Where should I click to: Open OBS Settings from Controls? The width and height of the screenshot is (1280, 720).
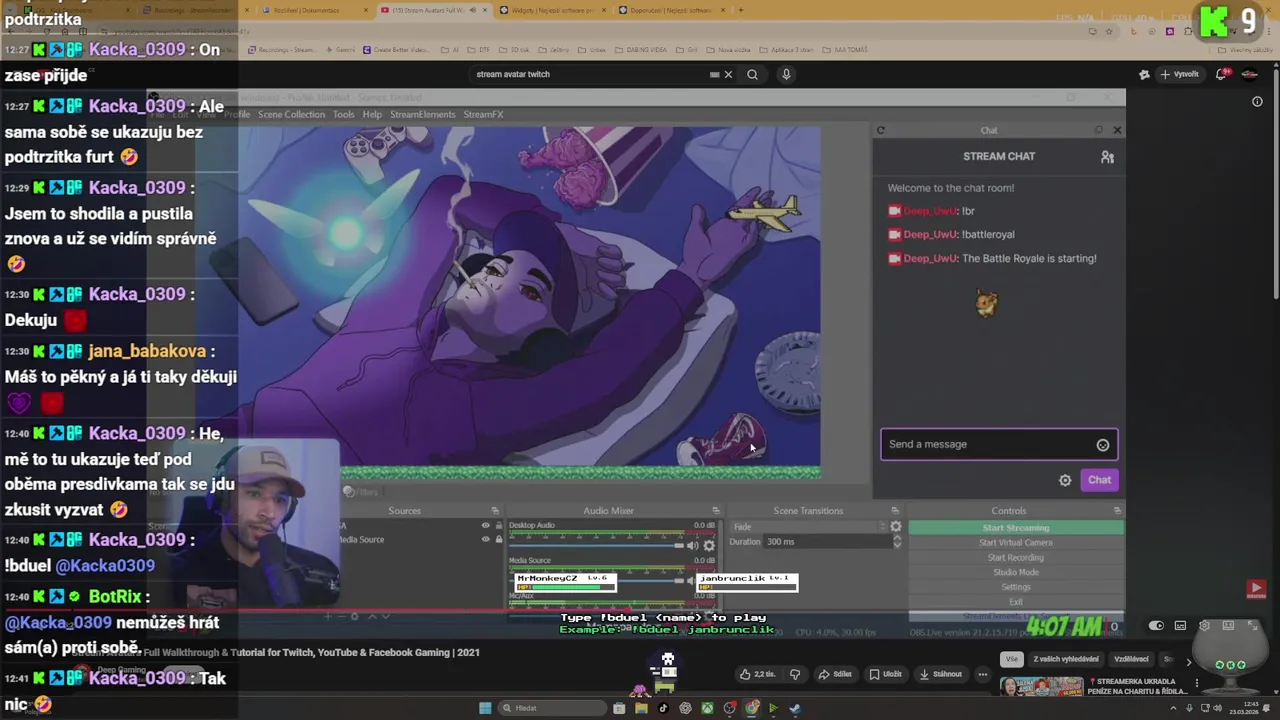click(1016, 588)
